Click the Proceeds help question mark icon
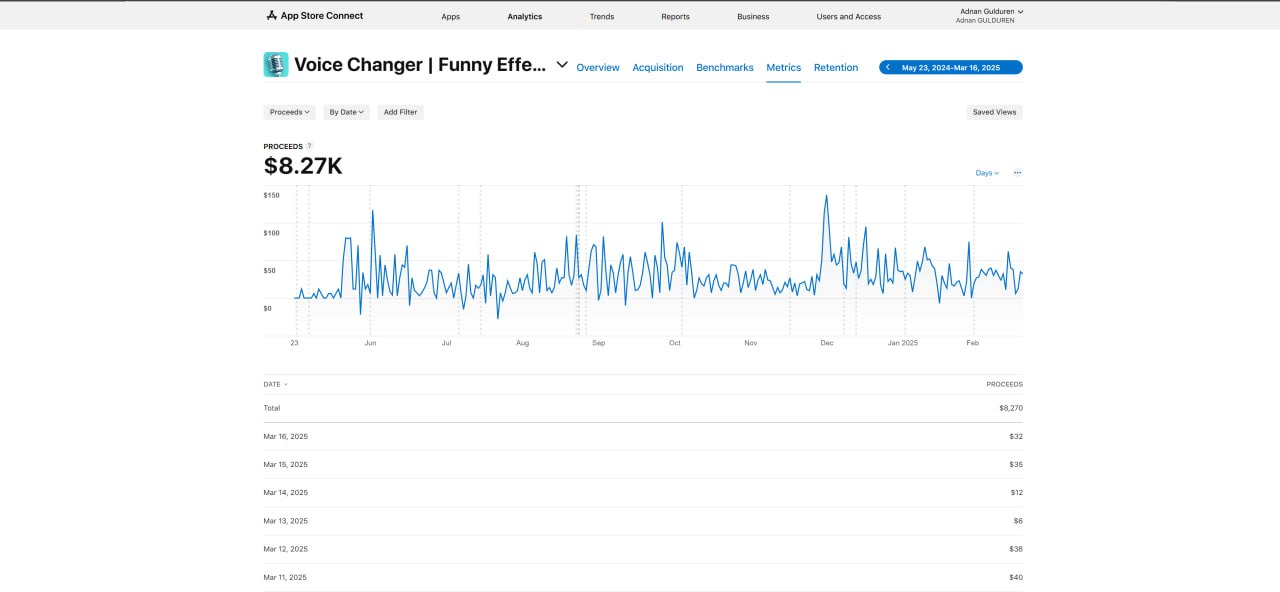 309,146
